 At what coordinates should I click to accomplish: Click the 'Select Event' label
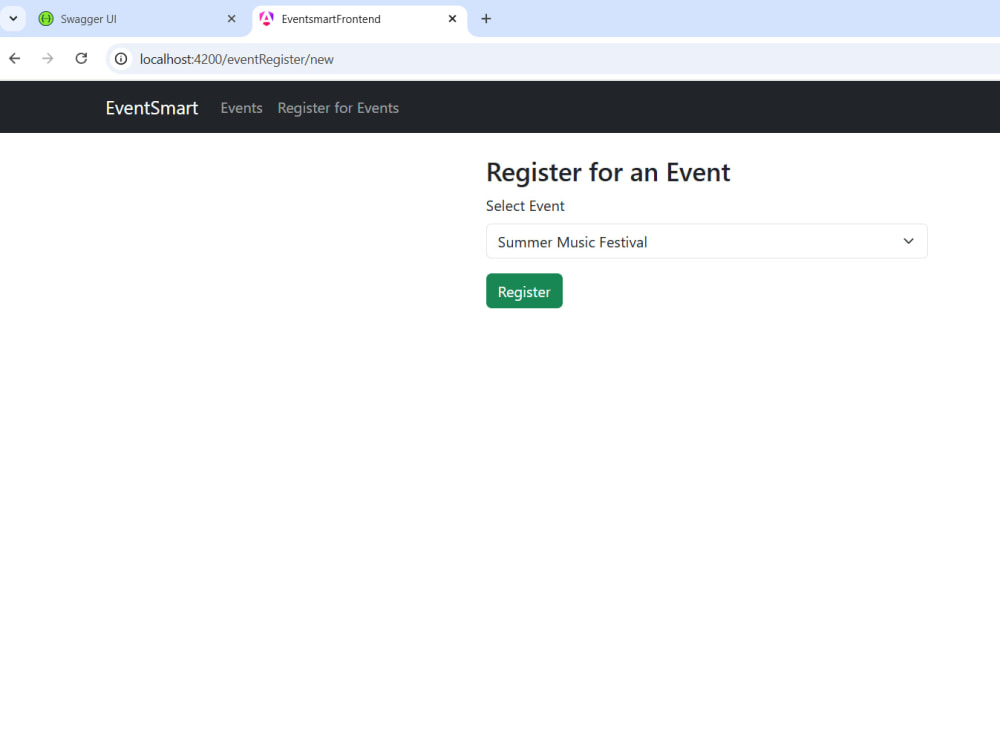(525, 206)
